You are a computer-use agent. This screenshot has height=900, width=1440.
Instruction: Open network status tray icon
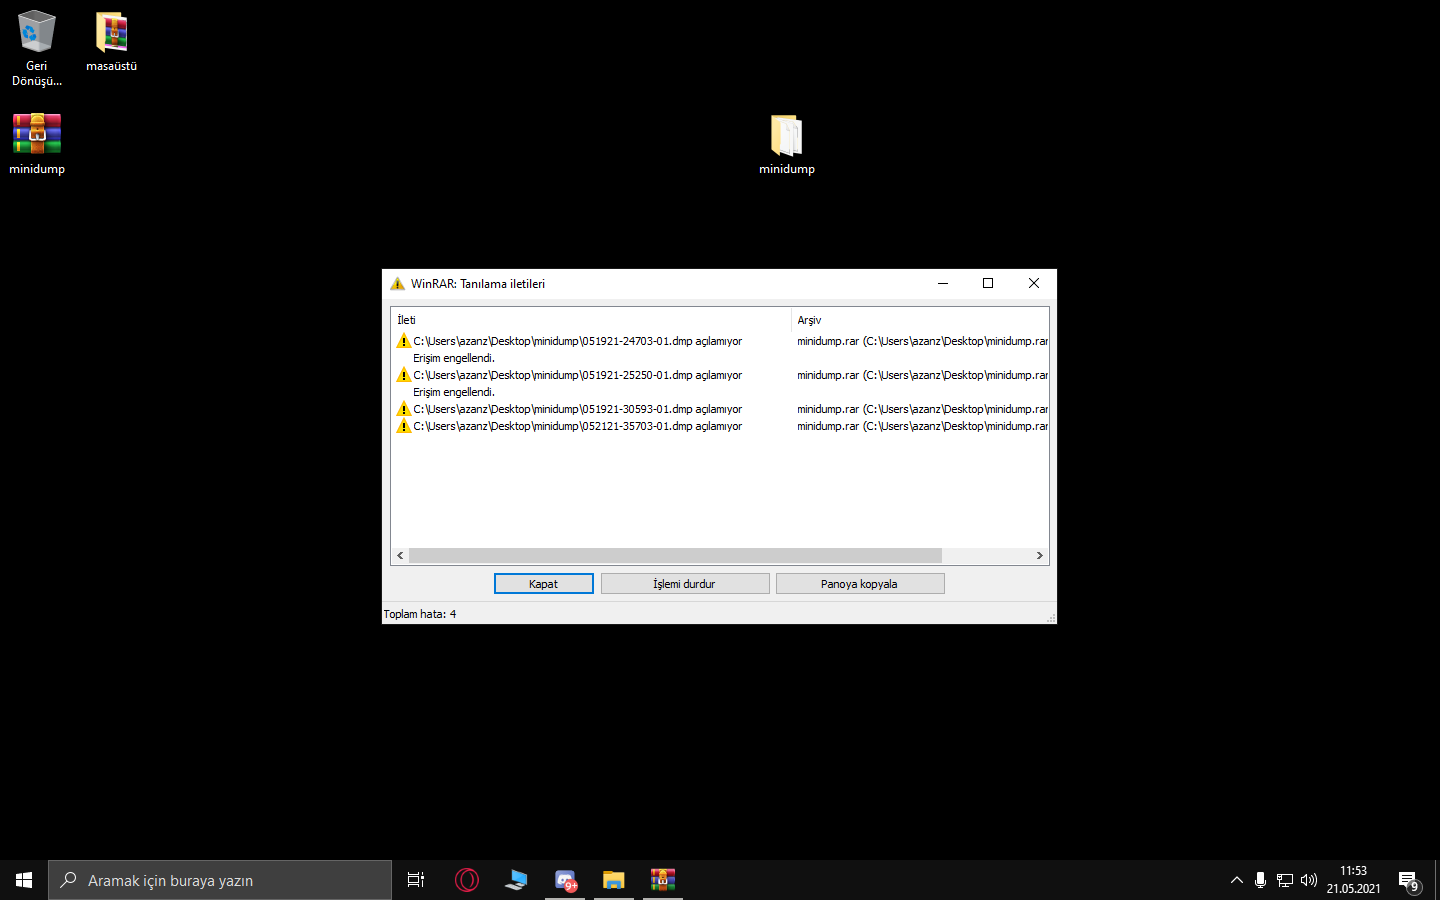tap(1285, 880)
